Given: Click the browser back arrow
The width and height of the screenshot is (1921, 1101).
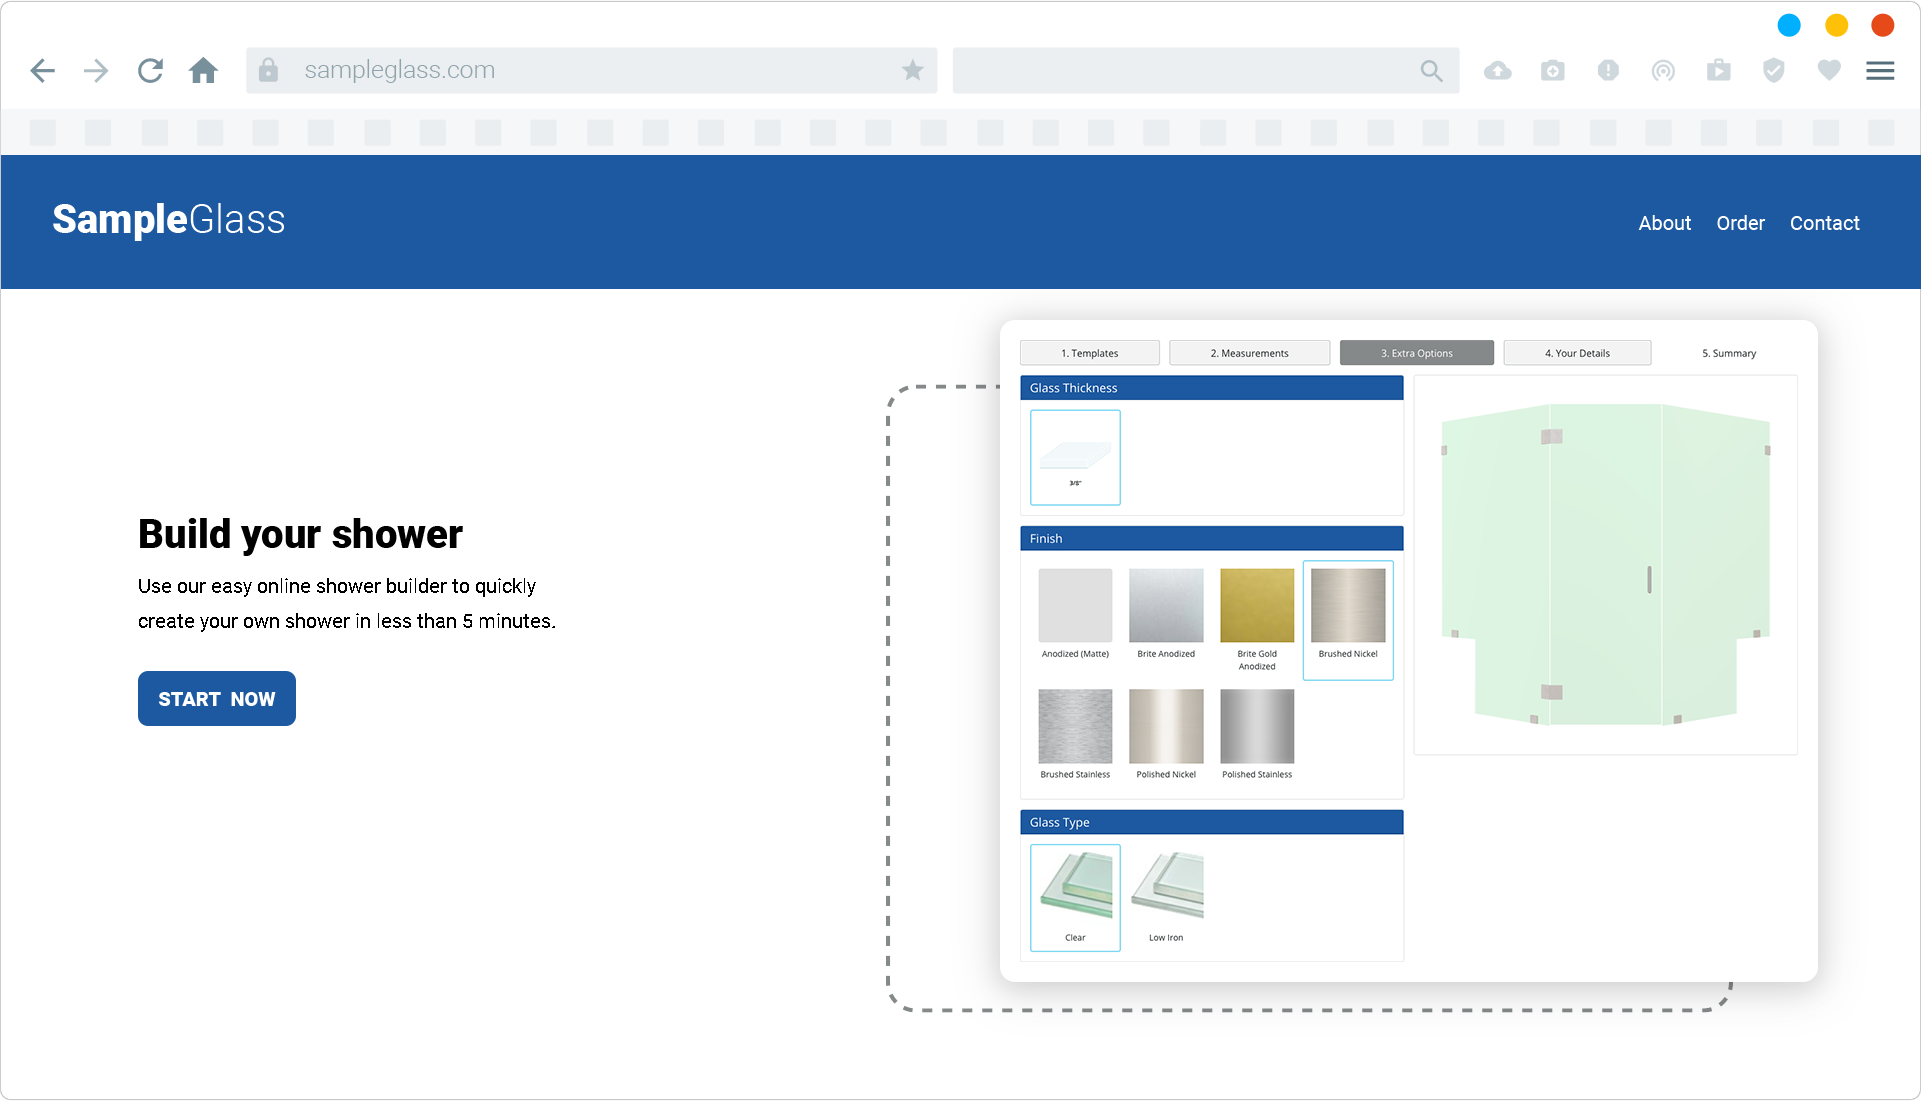Looking at the screenshot, I should pos(42,71).
